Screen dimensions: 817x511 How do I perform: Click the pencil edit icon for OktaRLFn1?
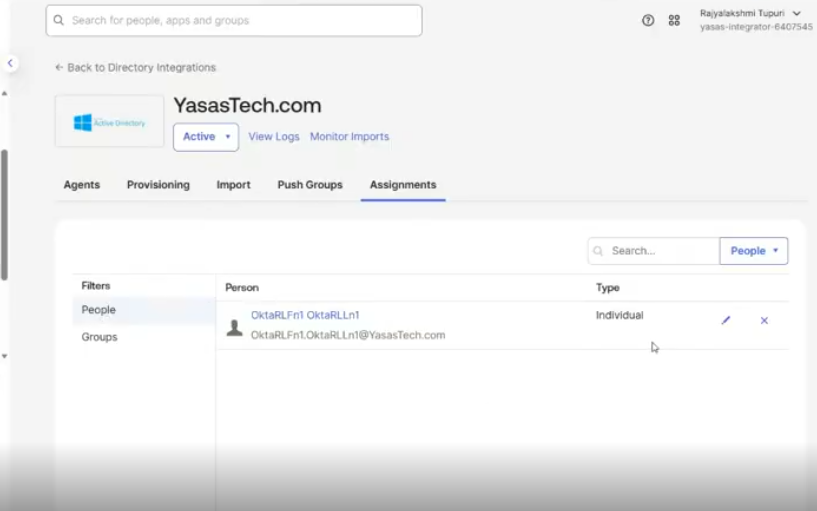point(726,321)
